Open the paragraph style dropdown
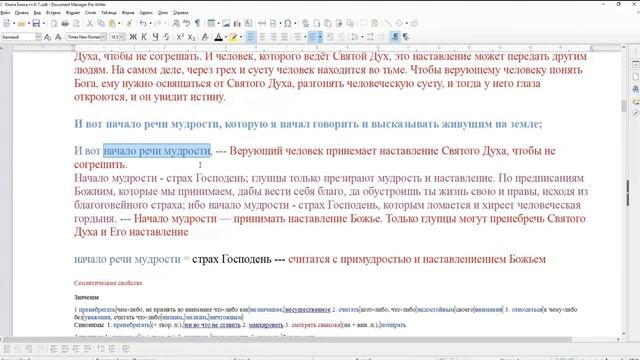This screenshot has width=640, height=360. coord(38,37)
